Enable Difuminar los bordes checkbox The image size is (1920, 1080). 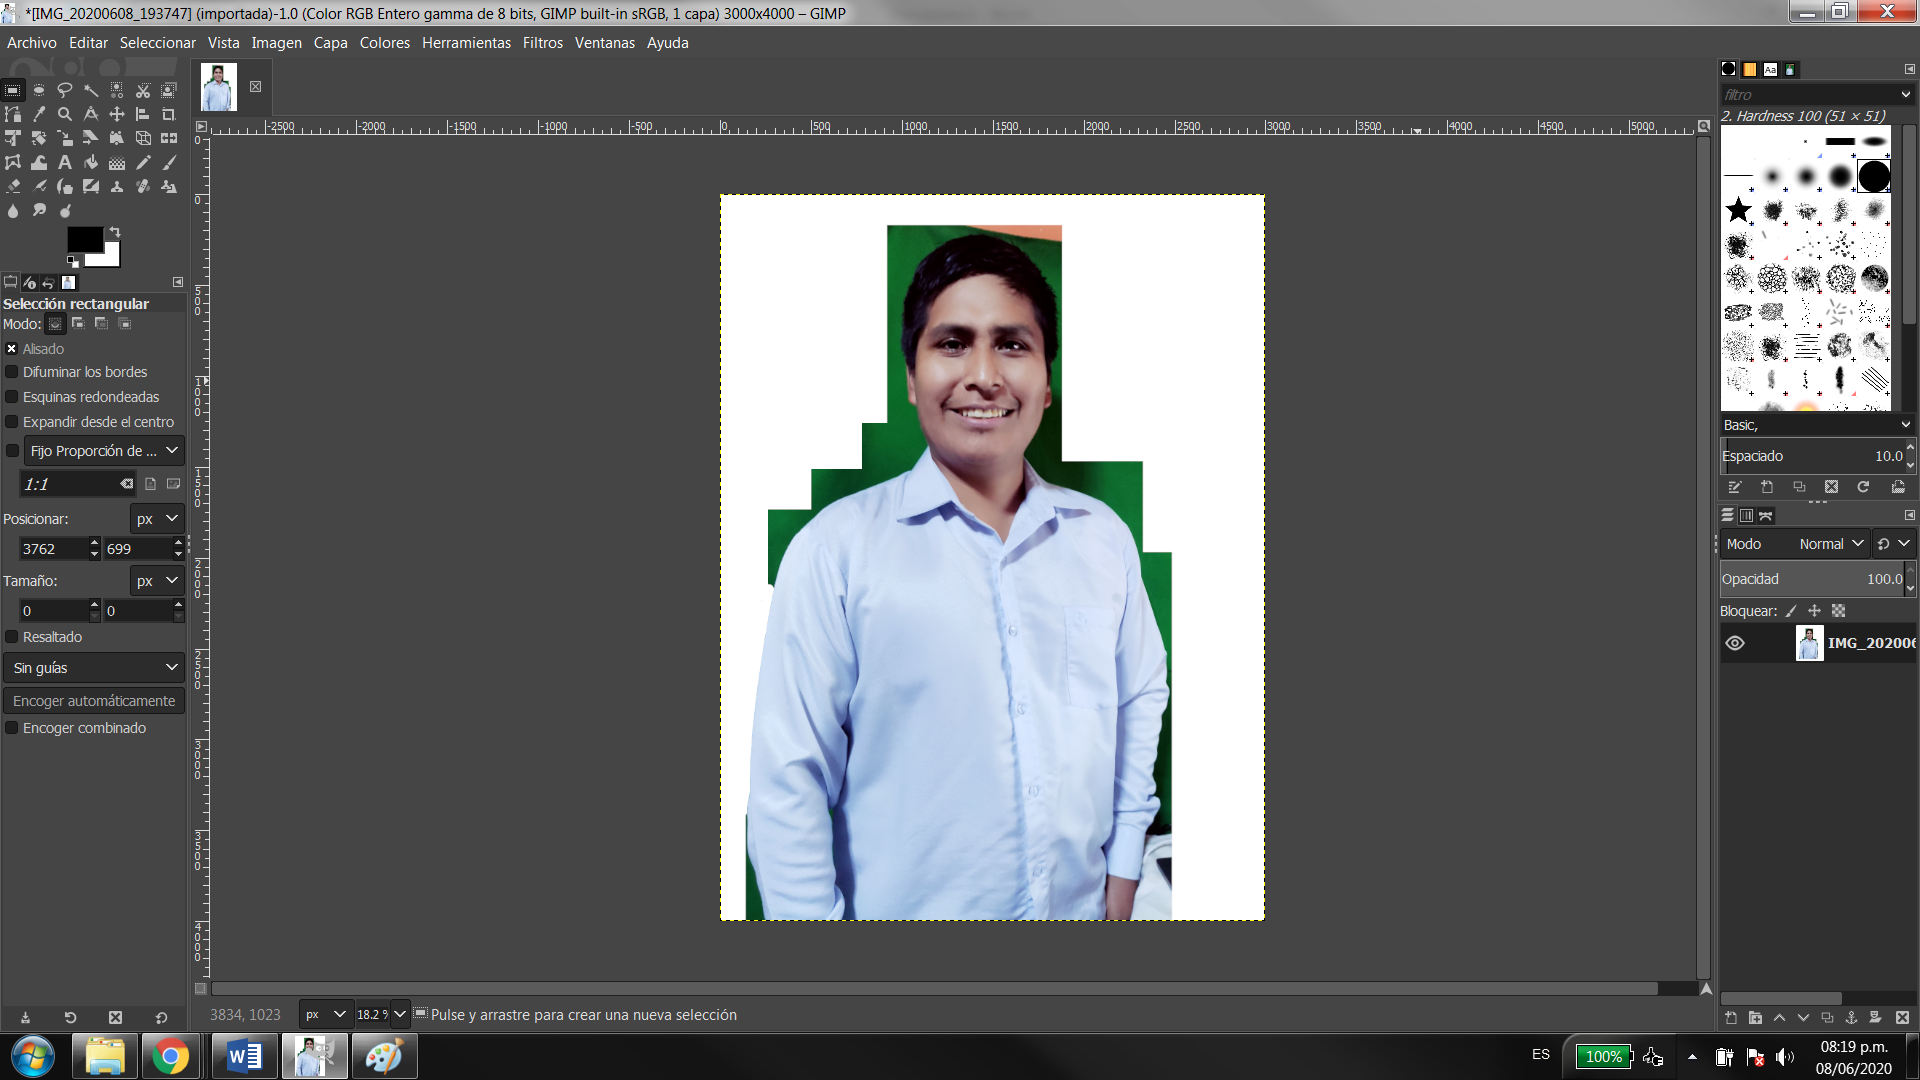click(x=12, y=372)
